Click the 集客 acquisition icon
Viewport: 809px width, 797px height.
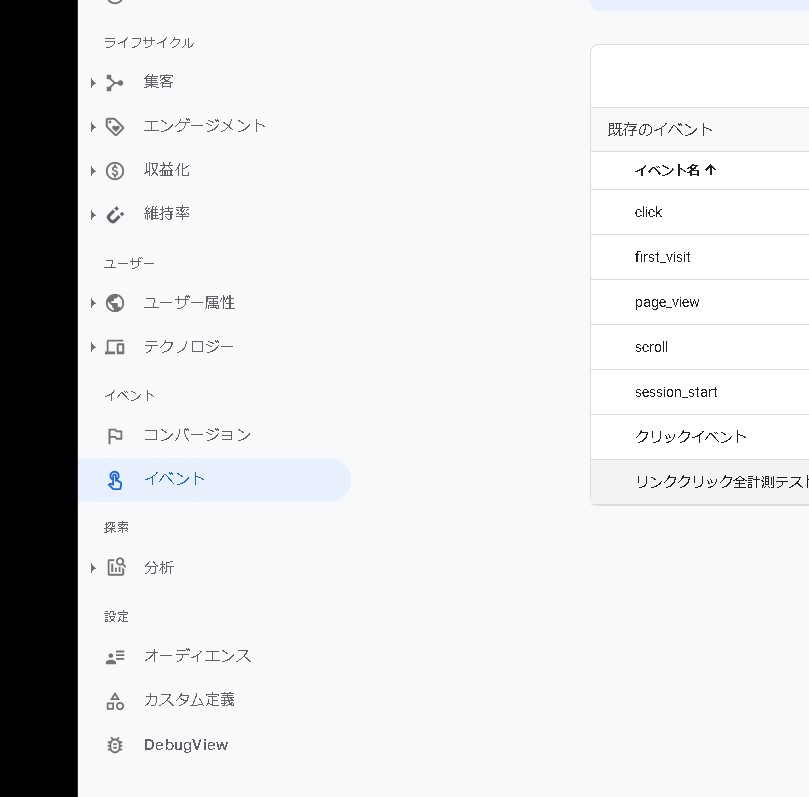click(x=115, y=83)
